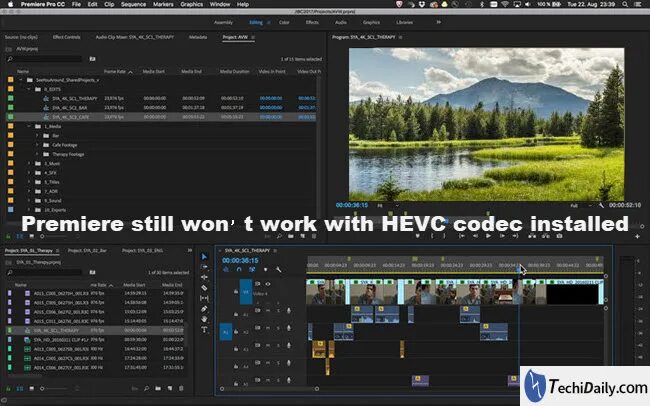Screen dimensions: 650x406
Task: Sort by Media Duration column header
Action: [x=234, y=71]
